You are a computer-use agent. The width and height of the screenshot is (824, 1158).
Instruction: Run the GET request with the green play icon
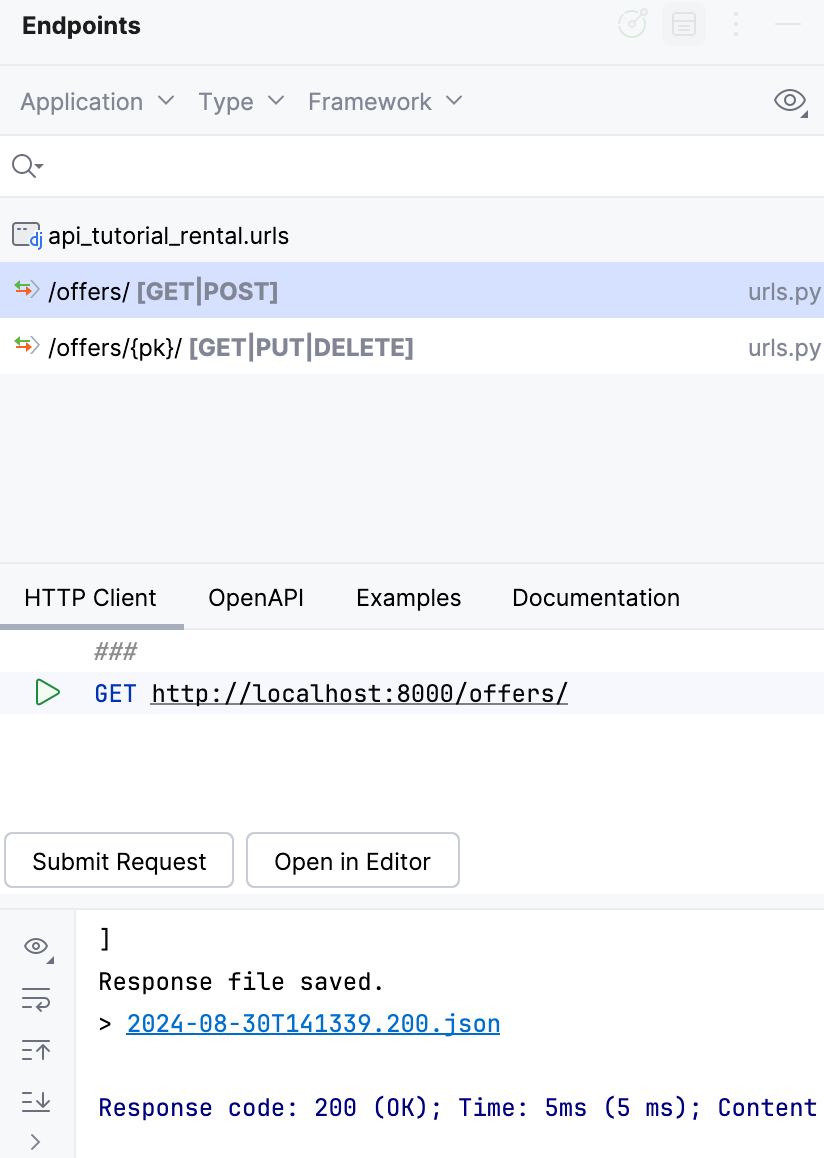pyautogui.click(x=47, y=692)
